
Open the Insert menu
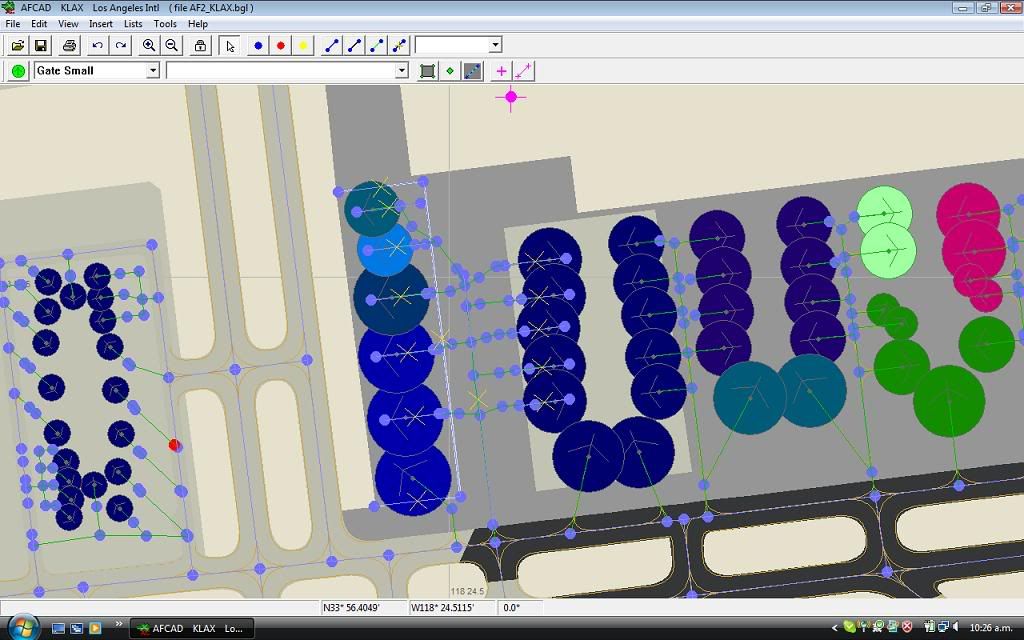(101, 23)
